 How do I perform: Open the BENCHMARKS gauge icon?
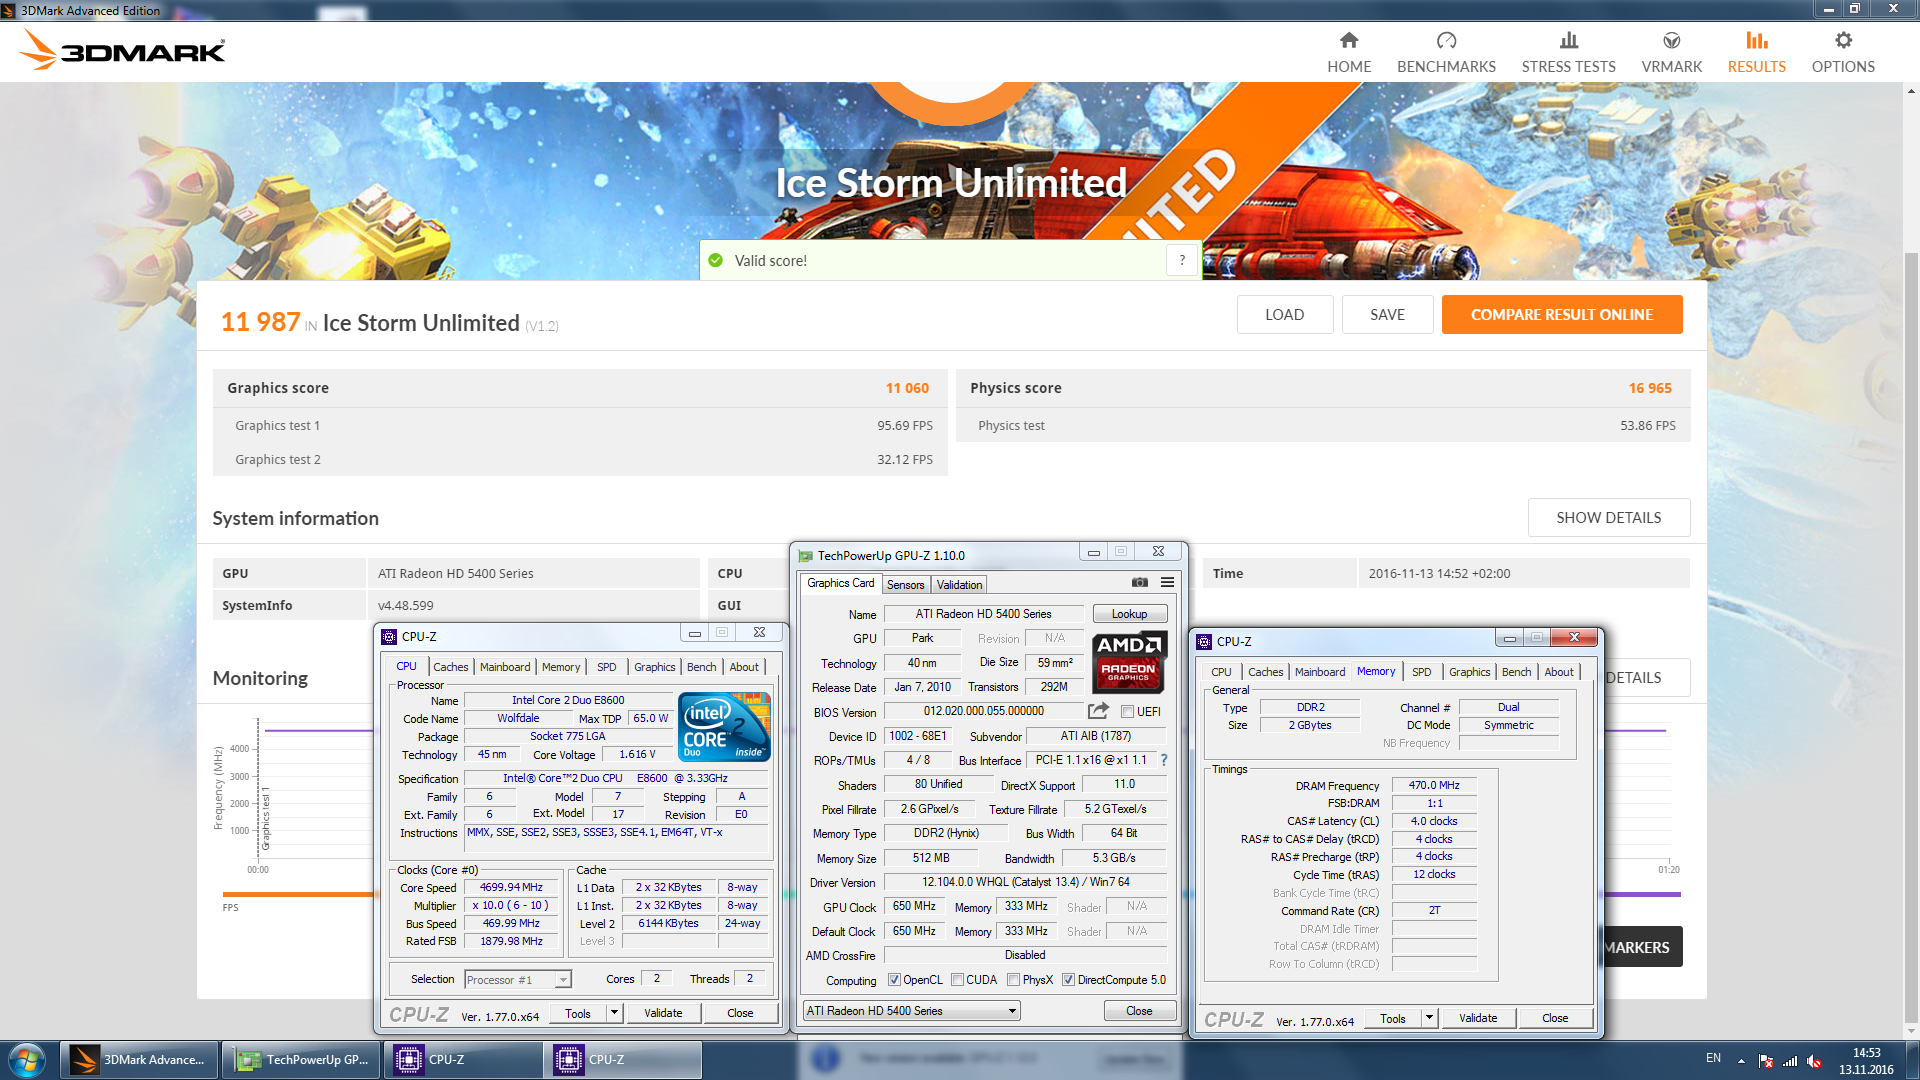[x=1446, y=41]
